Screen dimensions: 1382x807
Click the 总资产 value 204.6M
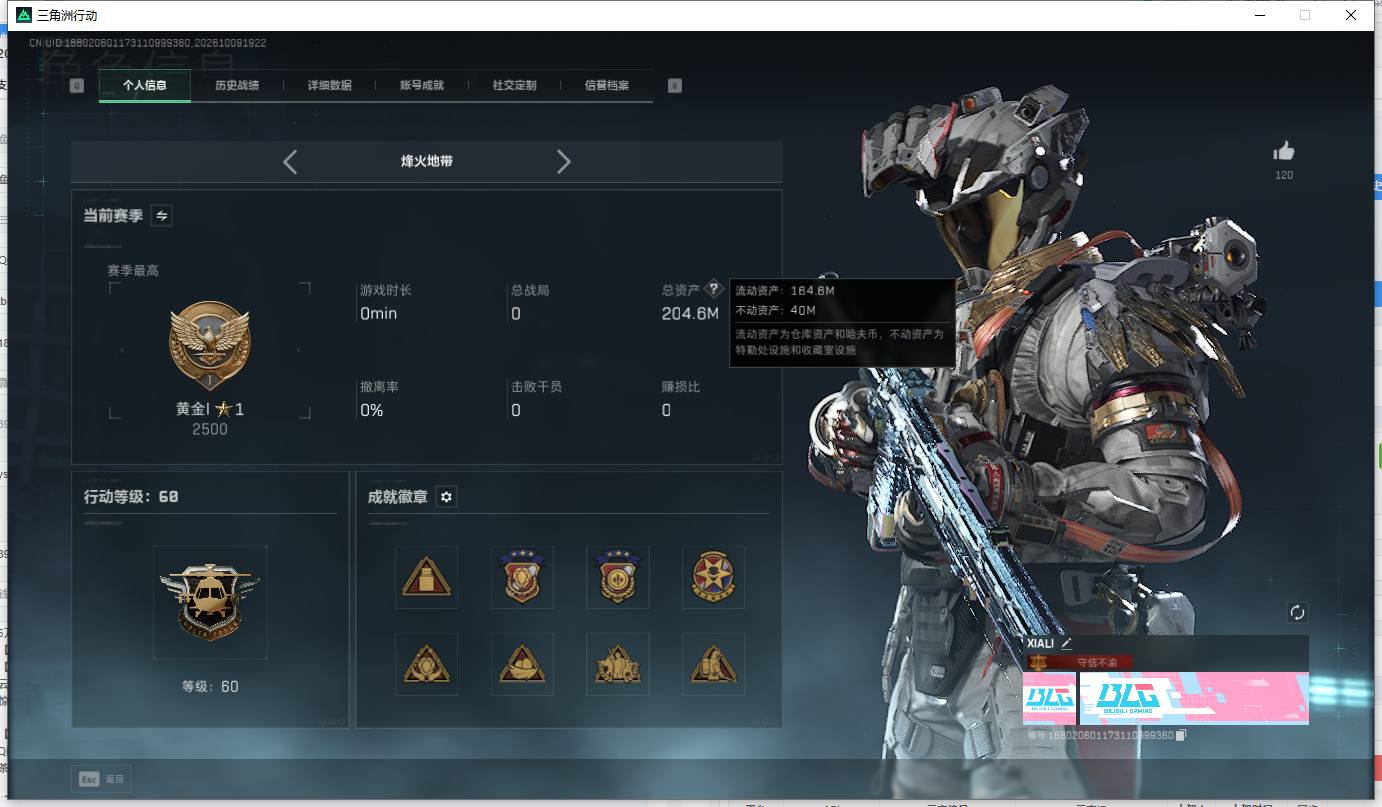pos(690,314)
